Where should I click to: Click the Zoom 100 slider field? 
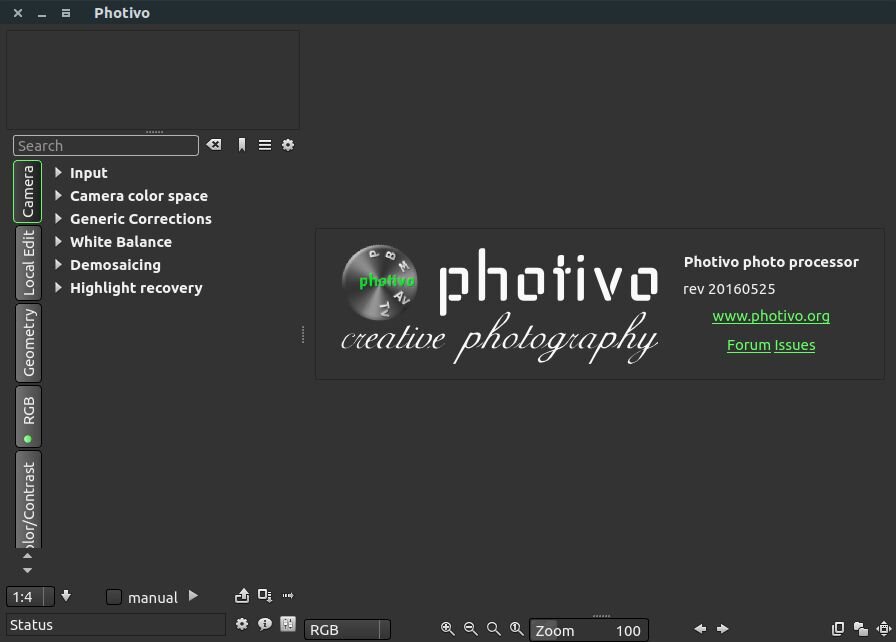[x=589, y=630]
